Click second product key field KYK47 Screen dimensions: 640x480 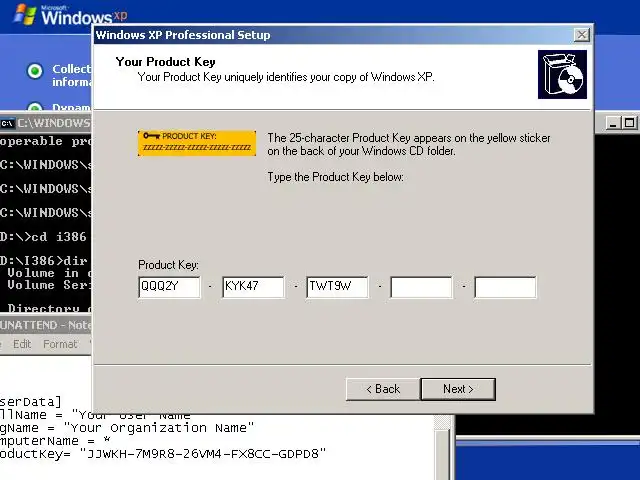[253, 287]
